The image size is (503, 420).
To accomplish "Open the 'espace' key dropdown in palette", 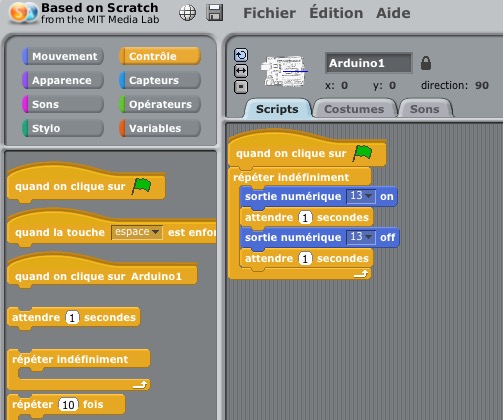I will coord(137,232).
